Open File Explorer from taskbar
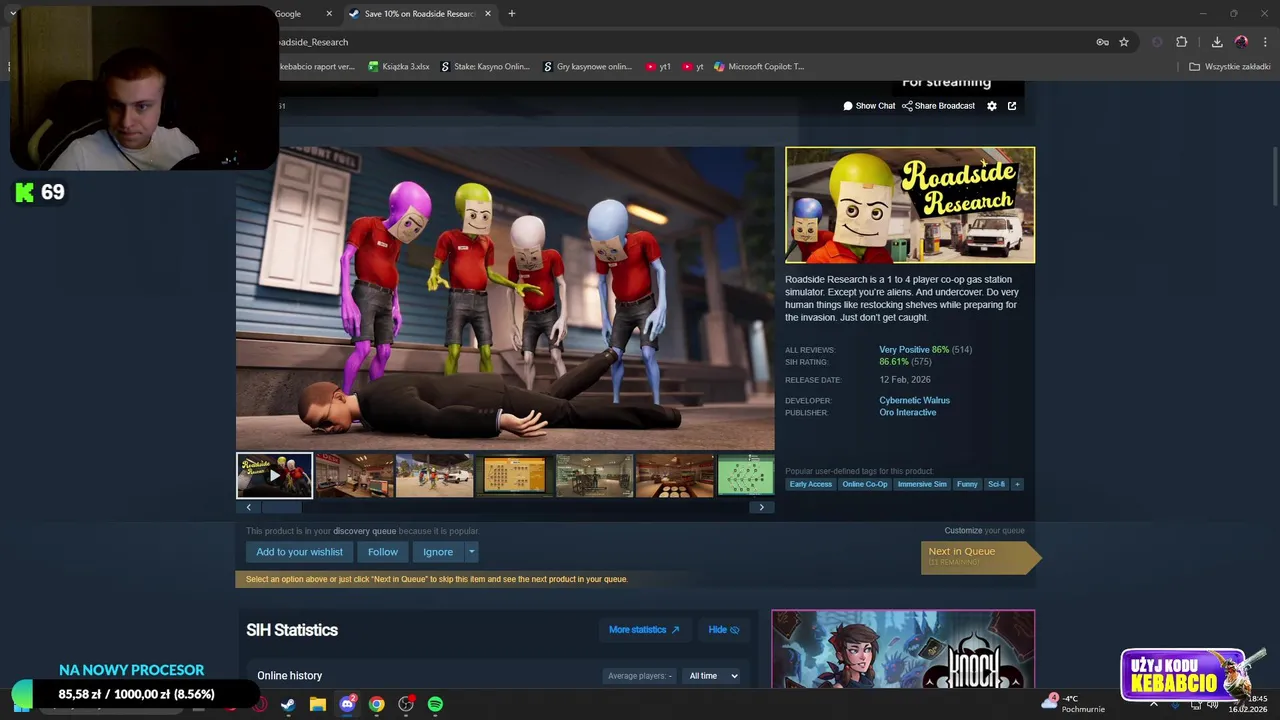 [318, 704]
